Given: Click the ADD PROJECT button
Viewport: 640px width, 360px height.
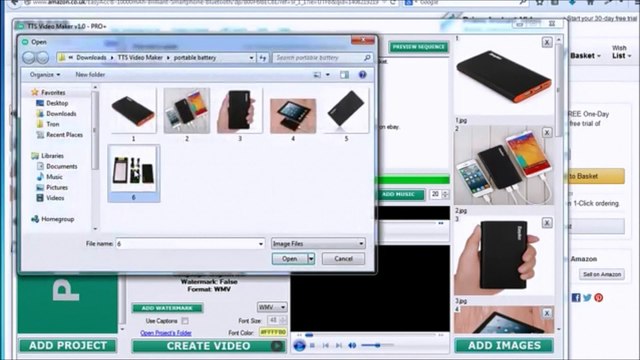Looking at the screenshot, I should coord(68,346).
